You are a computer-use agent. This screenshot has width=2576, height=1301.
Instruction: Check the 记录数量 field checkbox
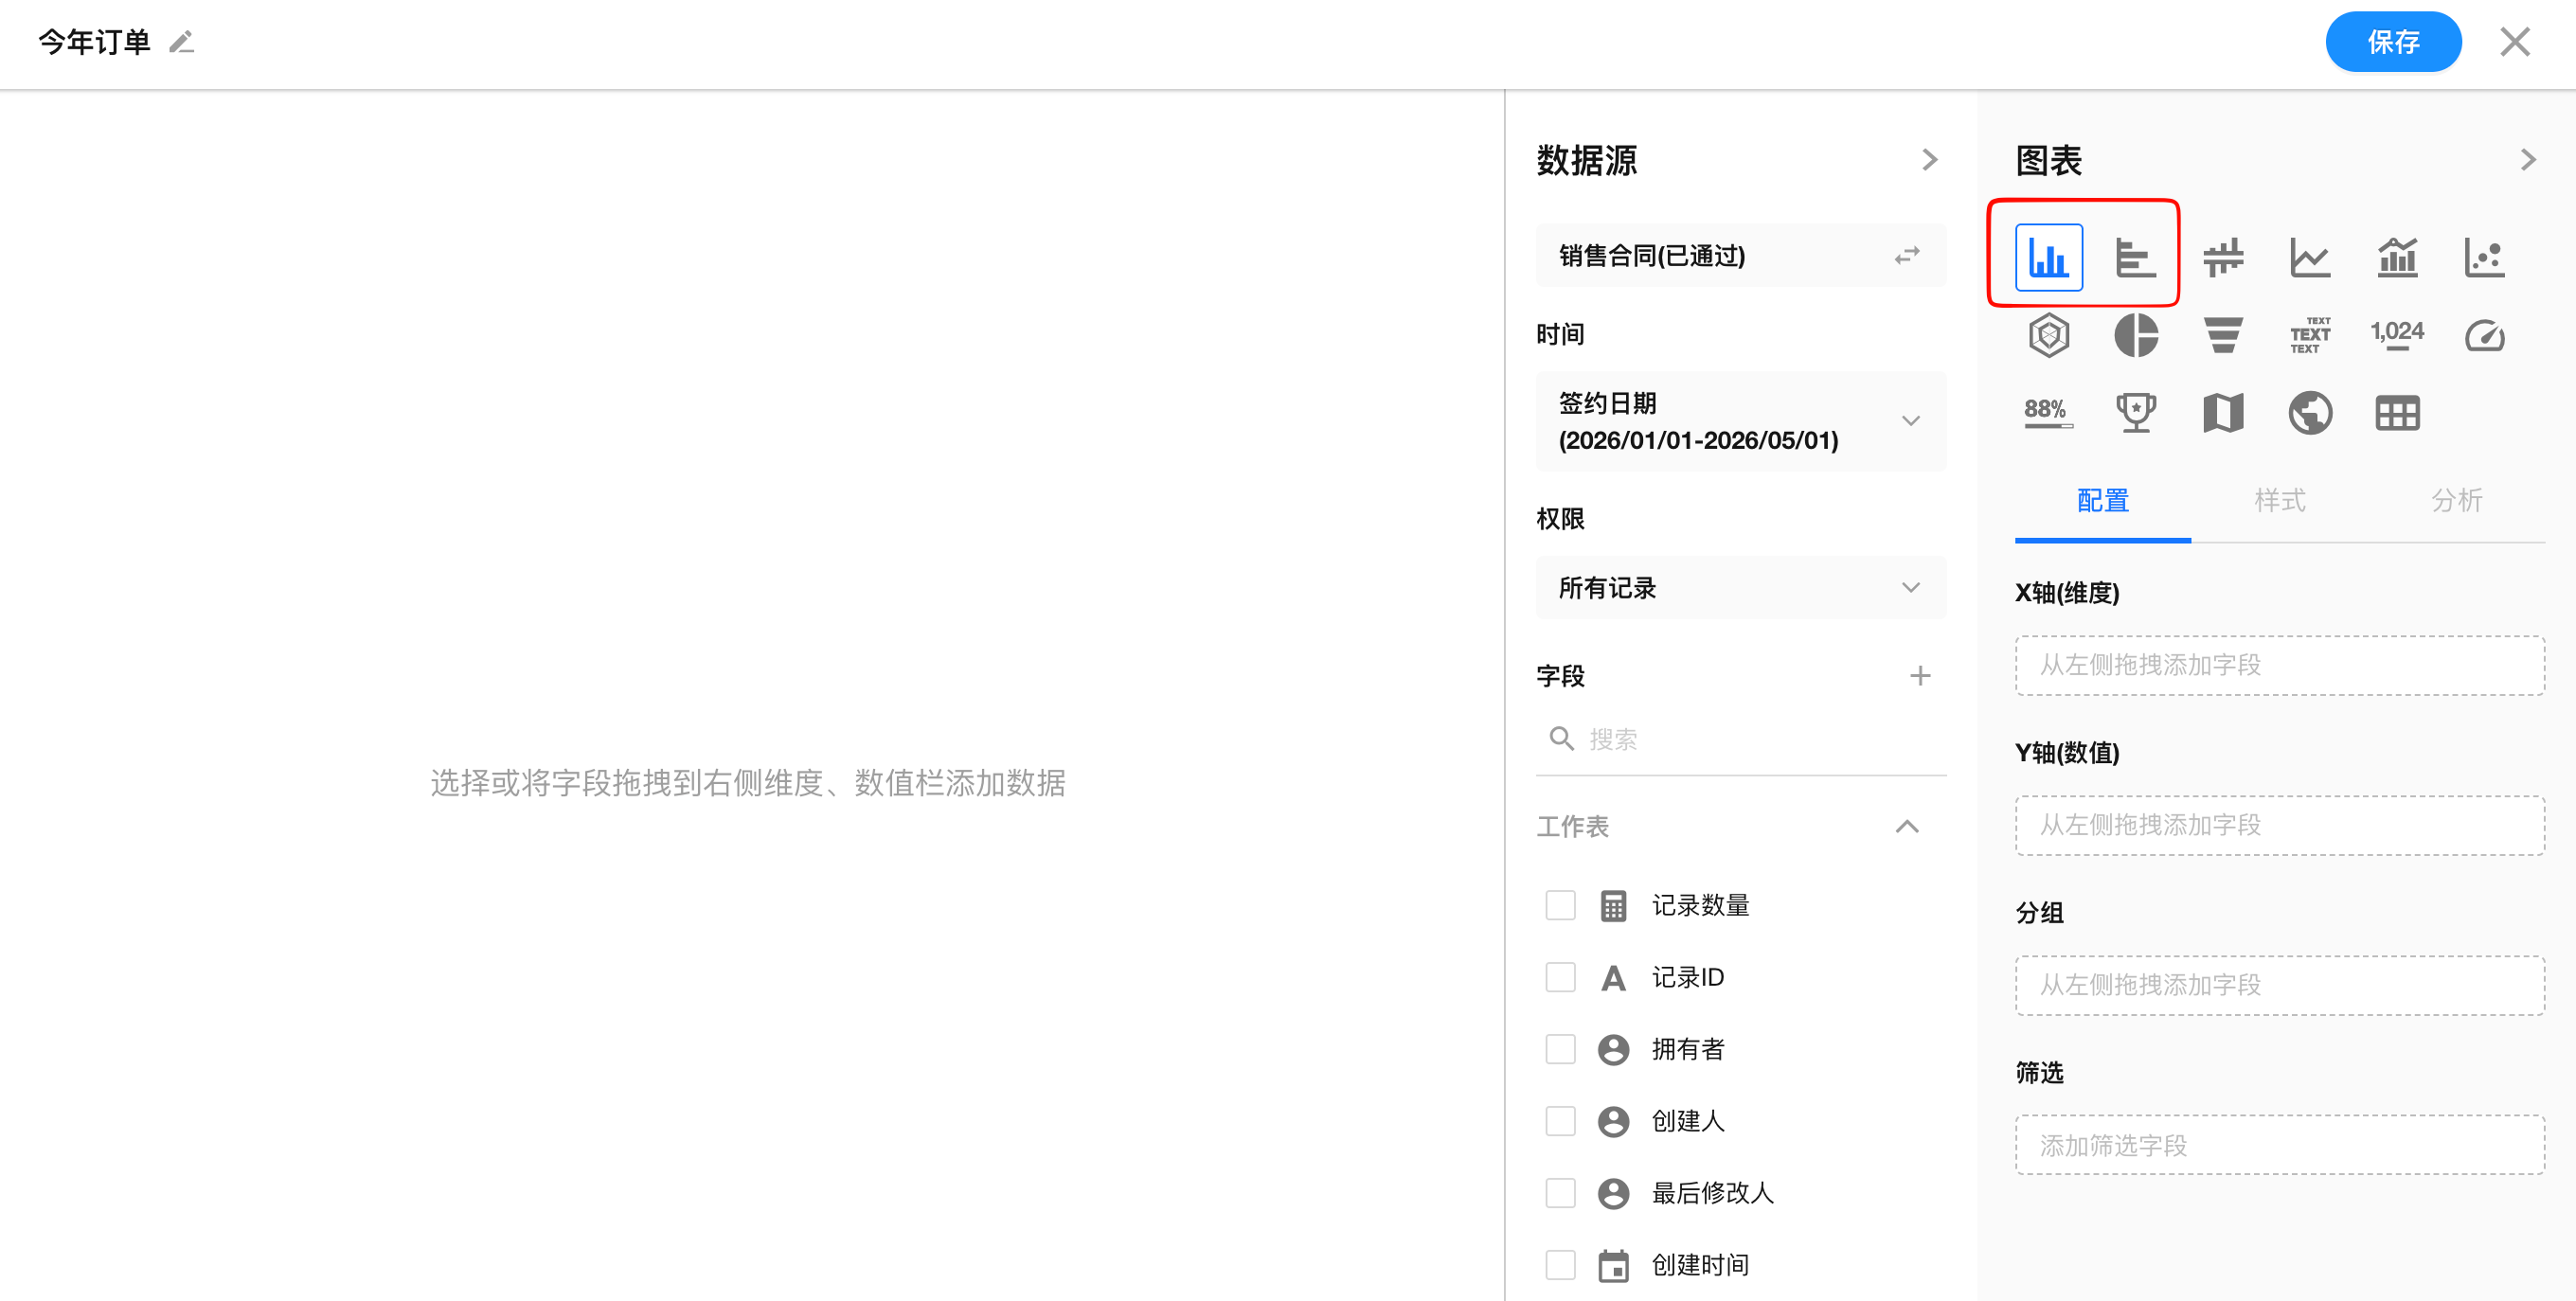(x=1560, y=905)
